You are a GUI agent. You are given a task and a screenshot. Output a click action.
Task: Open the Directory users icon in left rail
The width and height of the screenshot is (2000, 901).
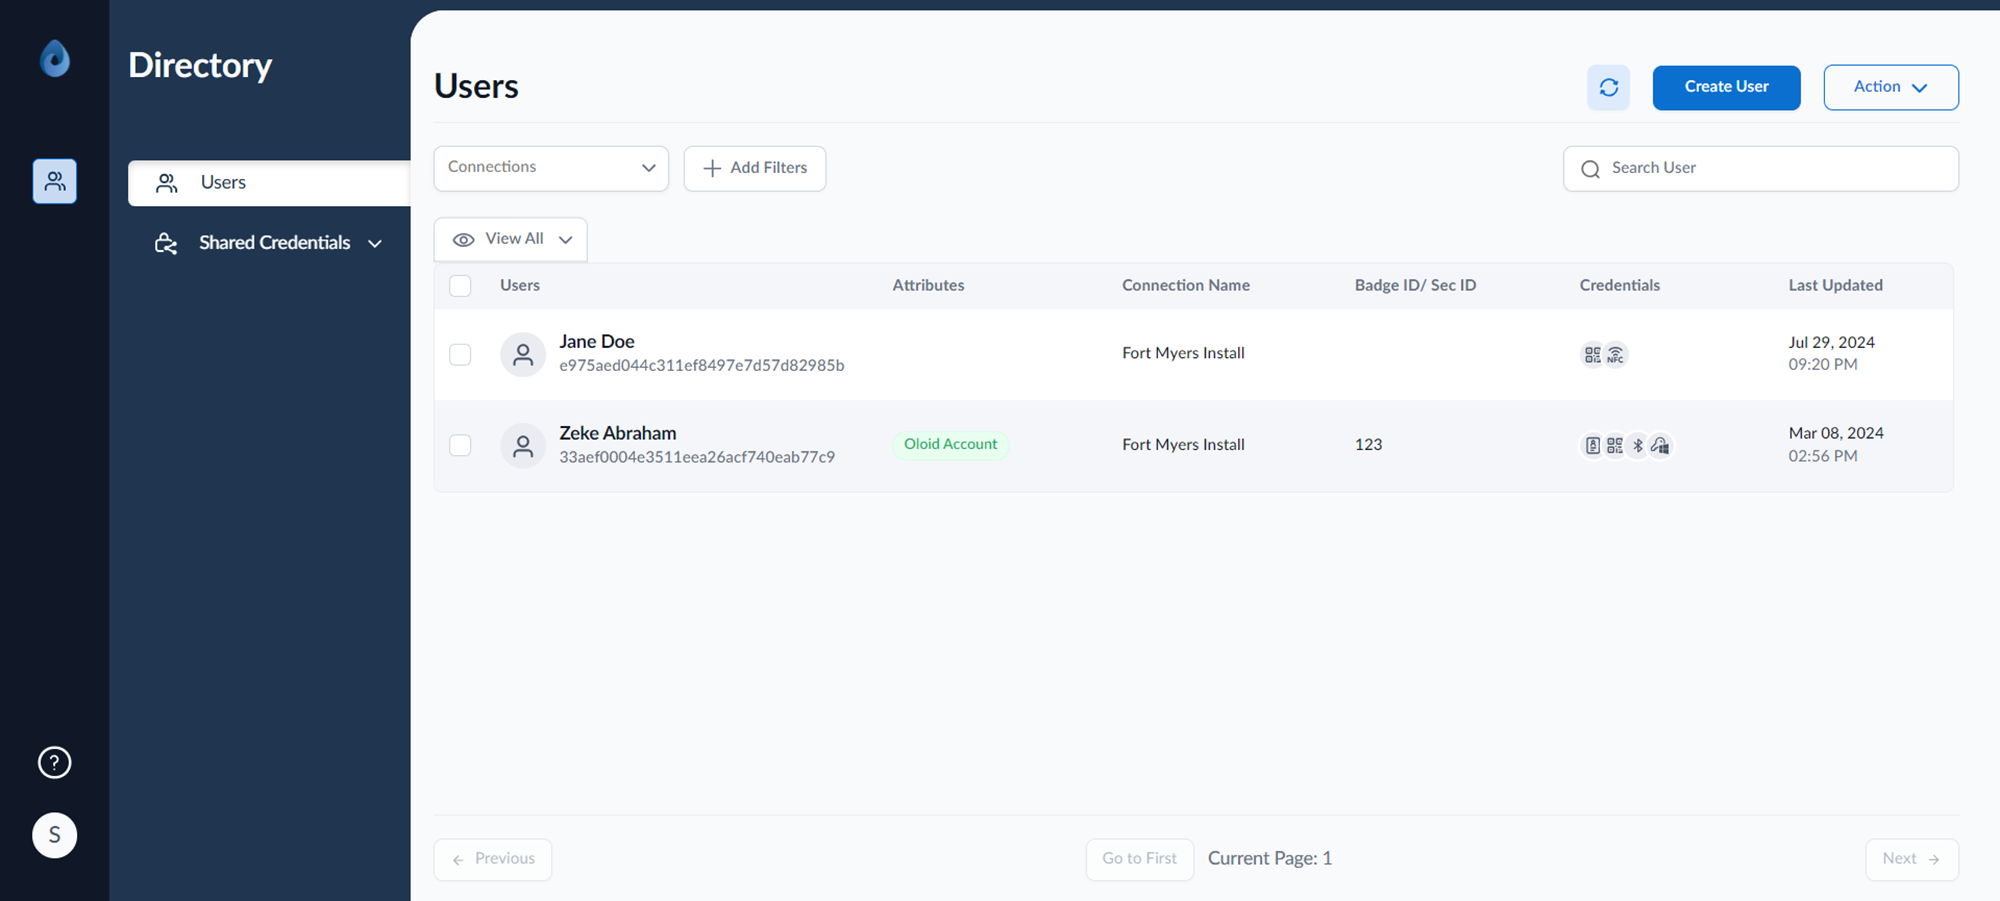coord(55,181)
